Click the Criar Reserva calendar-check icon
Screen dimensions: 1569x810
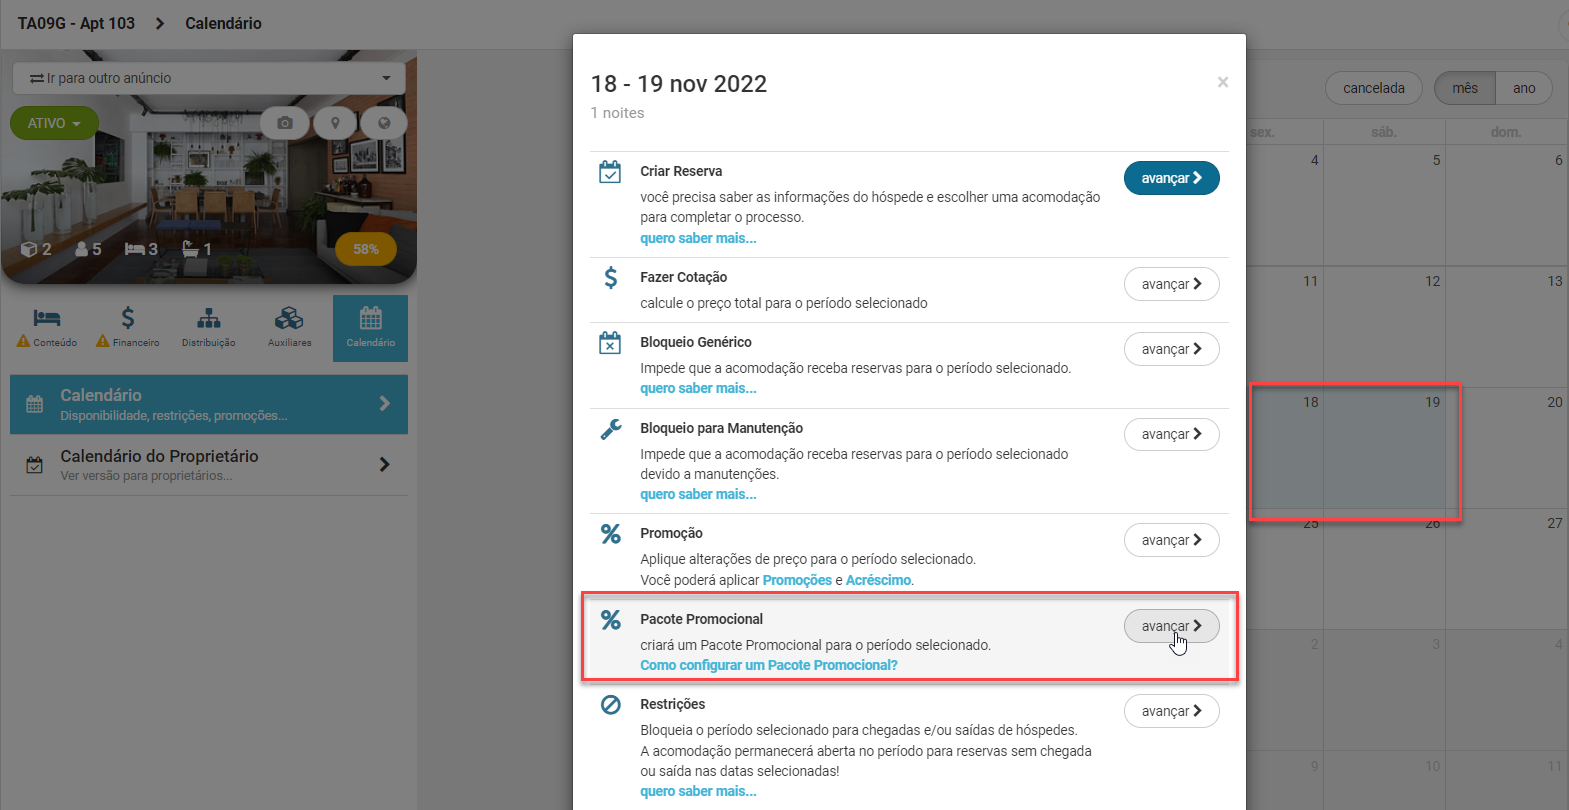(x=610, y=172)
